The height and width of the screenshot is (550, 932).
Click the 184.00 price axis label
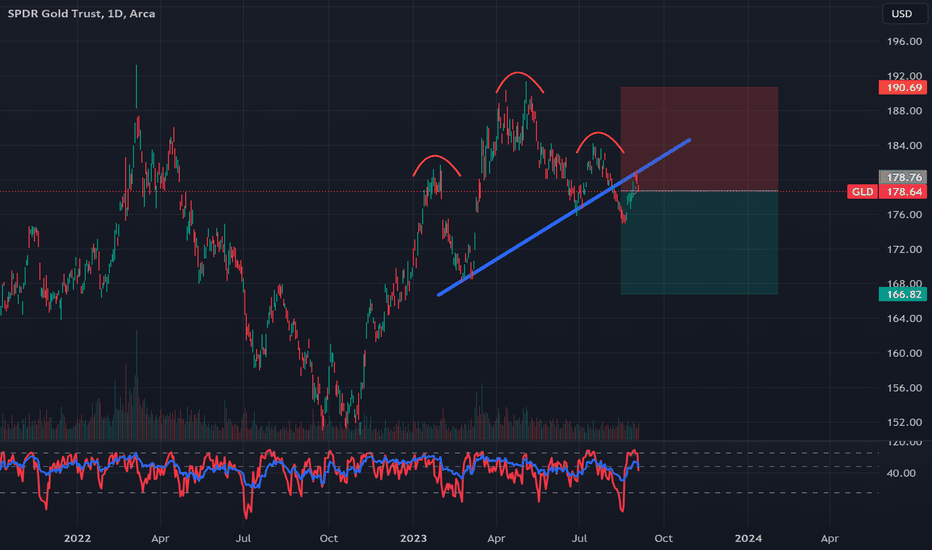(x=904, y=146)
